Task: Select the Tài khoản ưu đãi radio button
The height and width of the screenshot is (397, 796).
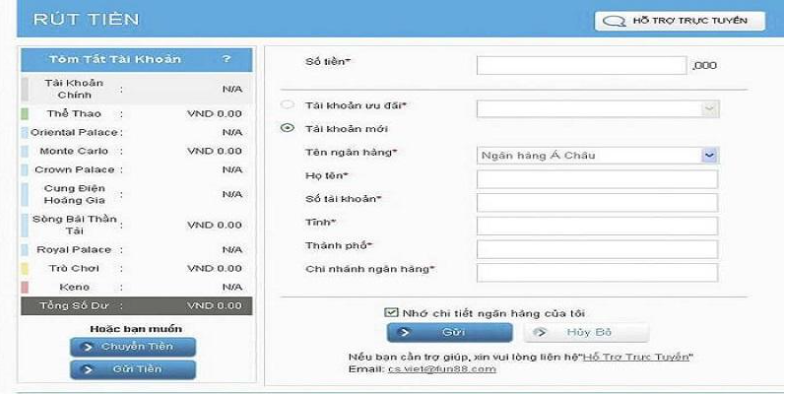Action: click(287, 105)
